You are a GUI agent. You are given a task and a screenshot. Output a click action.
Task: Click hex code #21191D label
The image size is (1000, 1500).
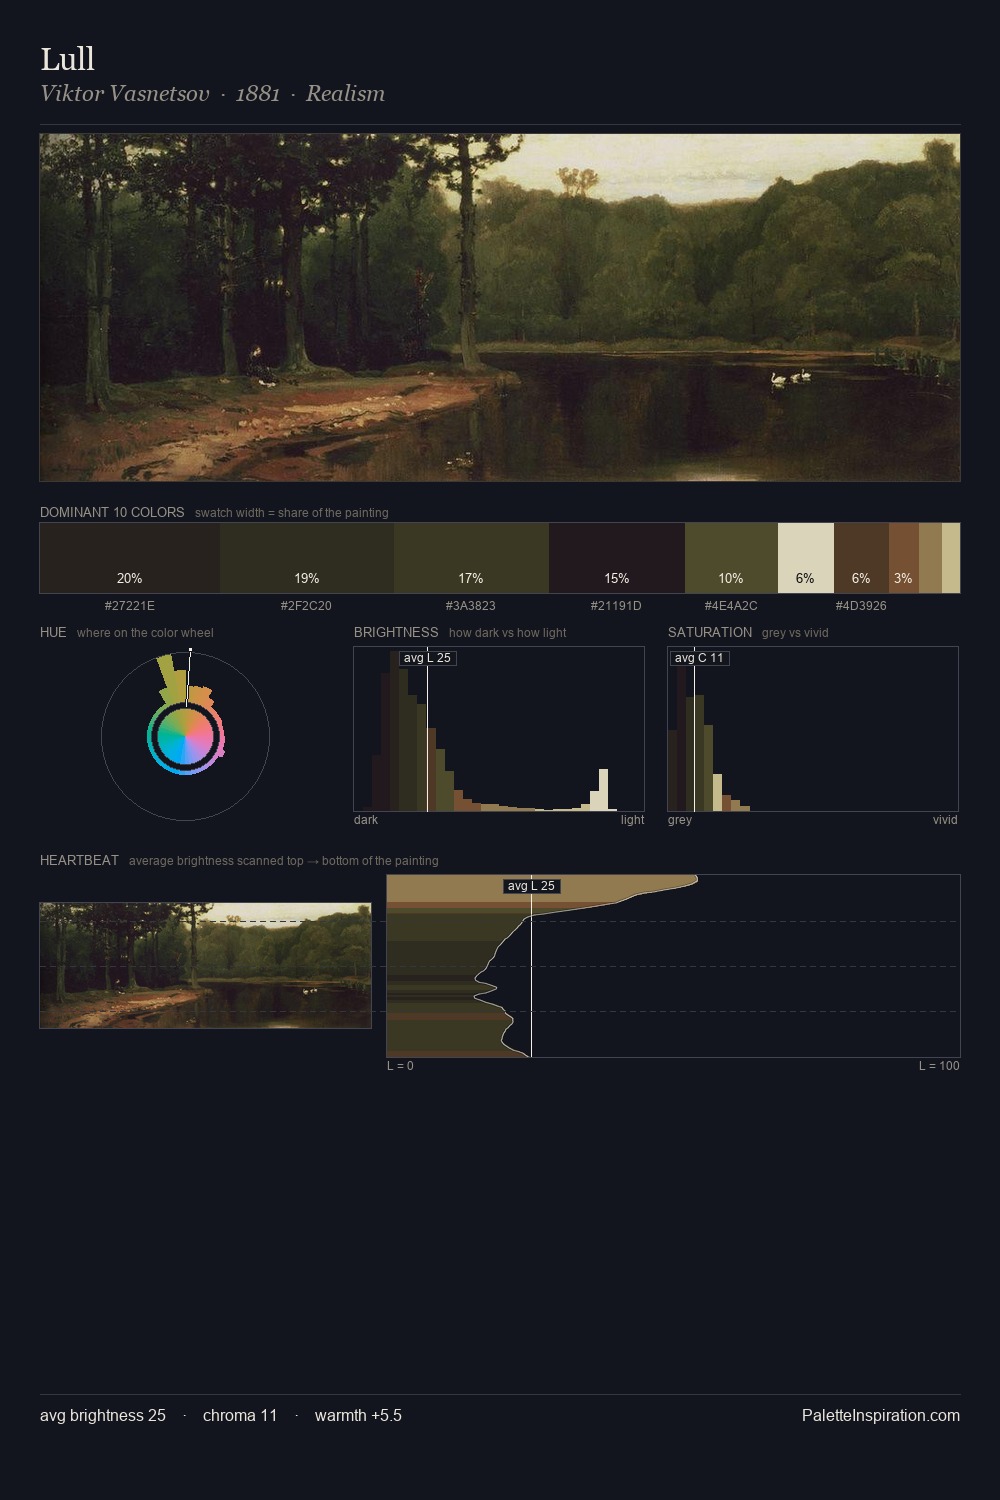click(x=616, y=606)
